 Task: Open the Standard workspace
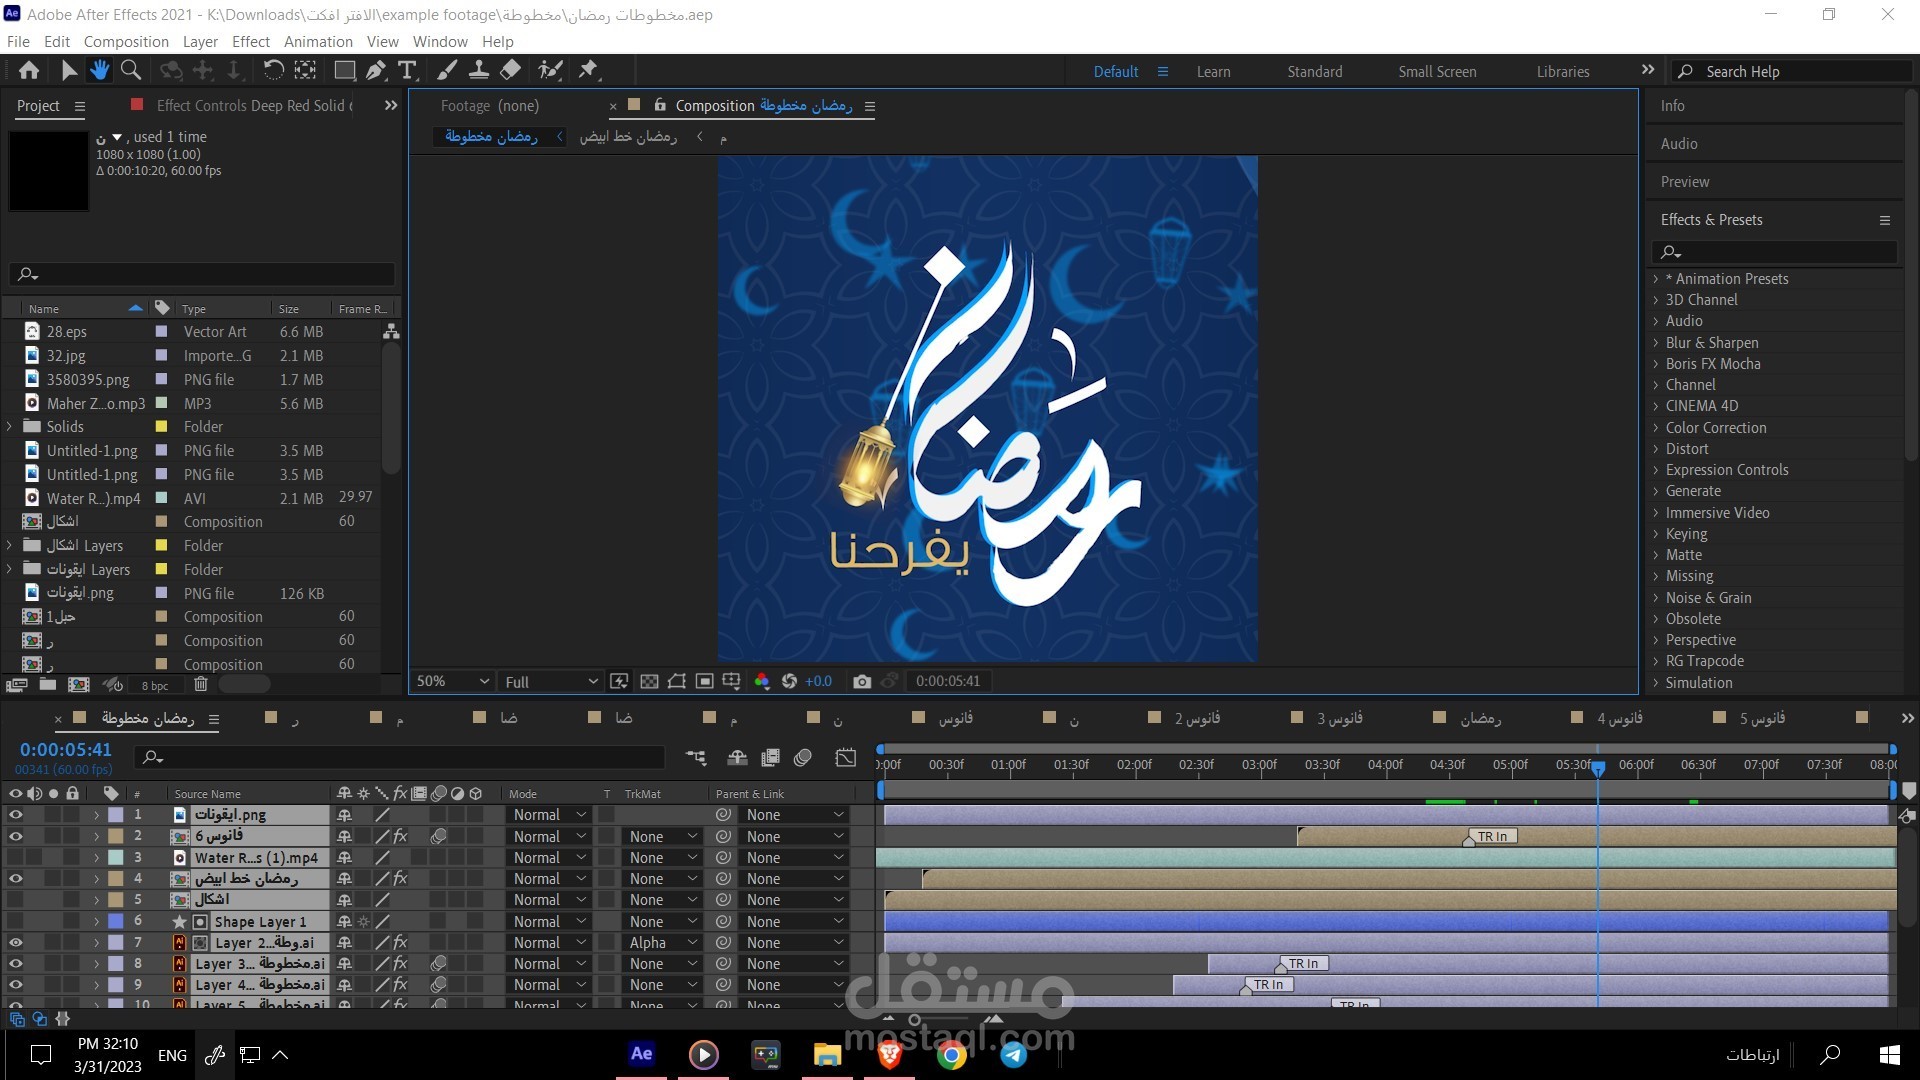1314,71
